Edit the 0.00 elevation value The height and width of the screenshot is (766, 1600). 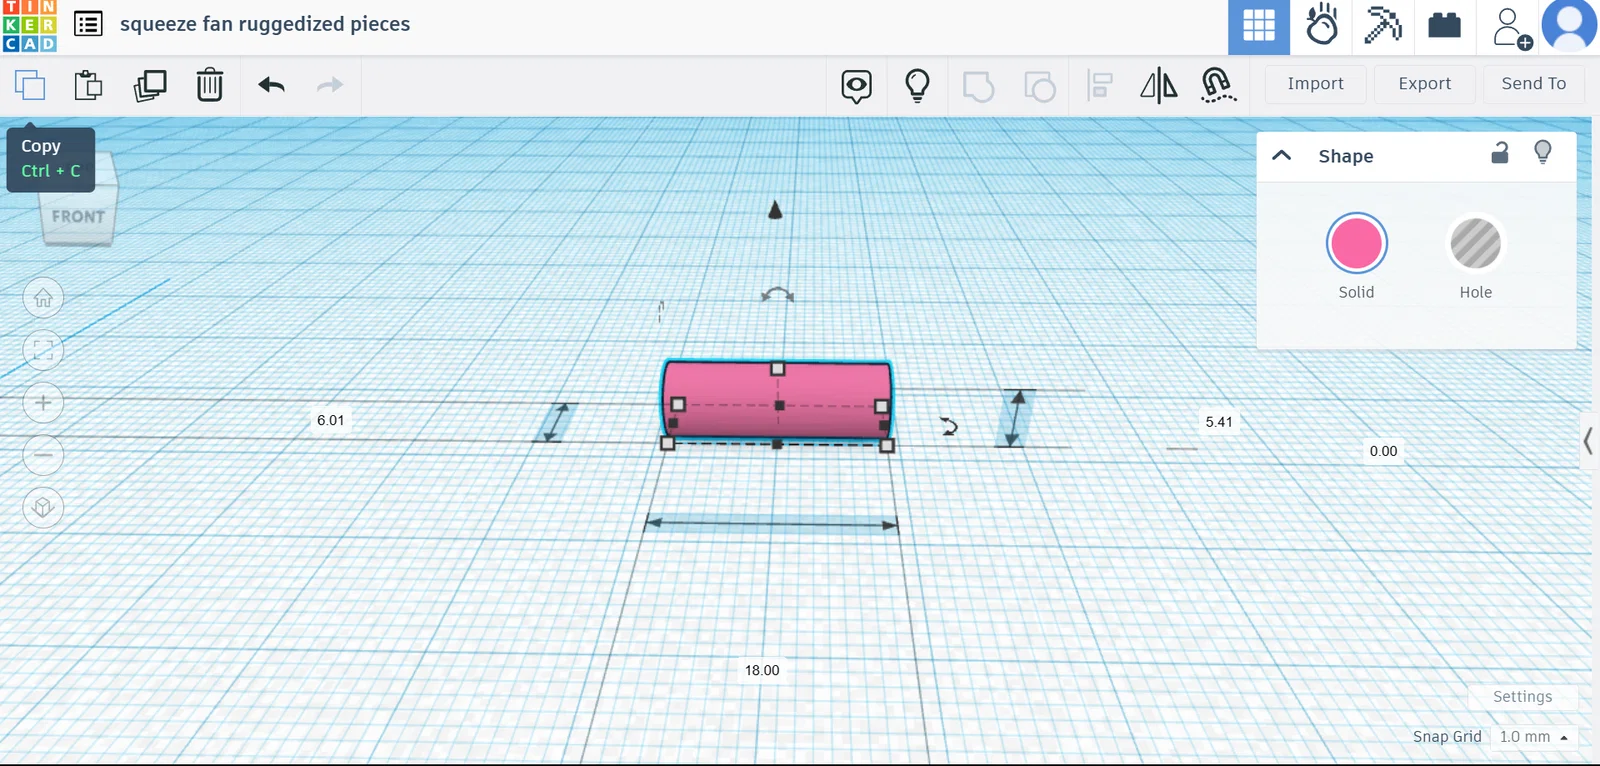[x=1383, y=451]
